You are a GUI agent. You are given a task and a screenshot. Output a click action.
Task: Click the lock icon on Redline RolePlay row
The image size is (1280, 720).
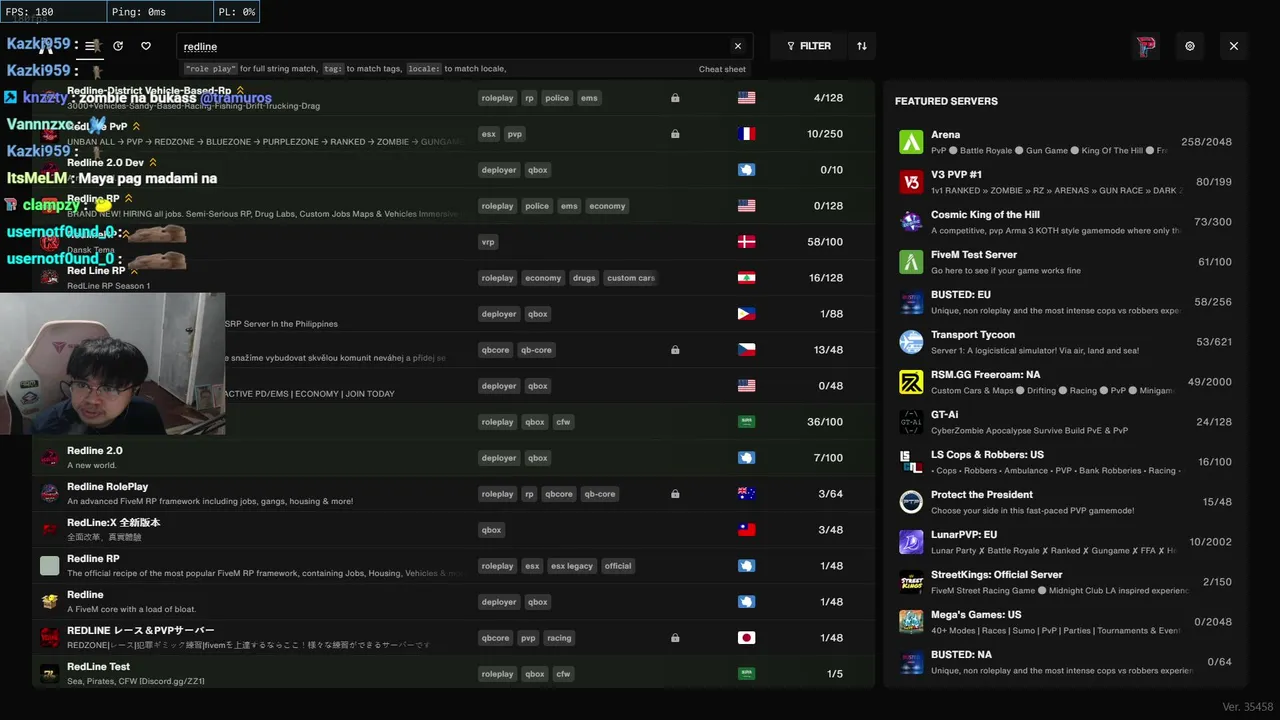coord(675,494)
